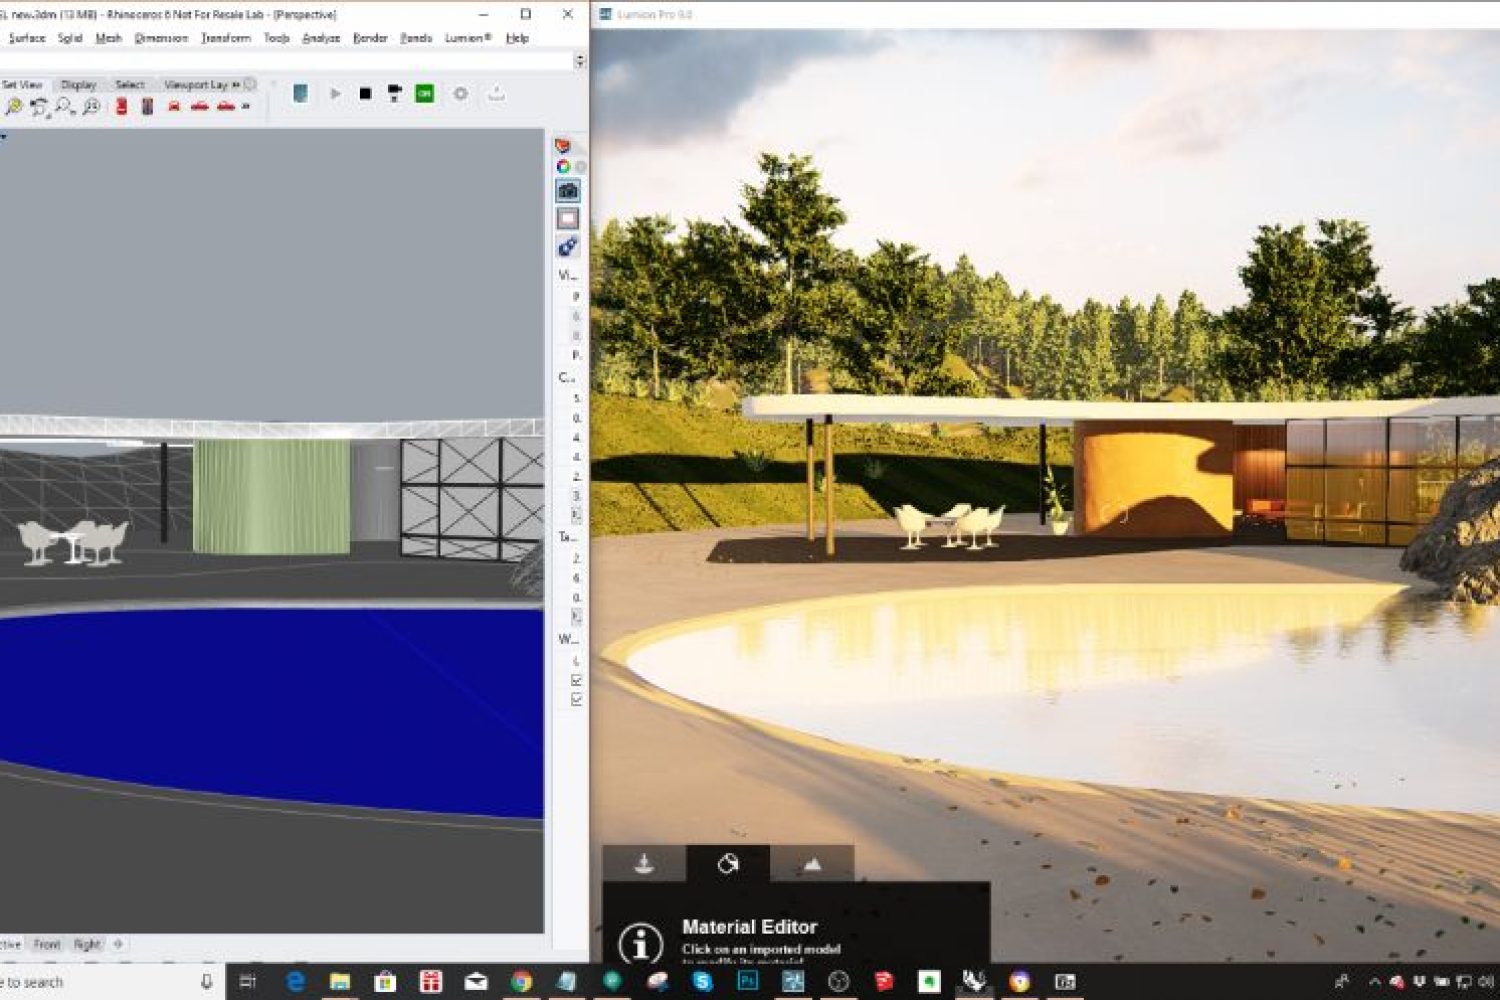Open the camera named-views panel icon
1500x1000 pixels.
click(568, 190)
